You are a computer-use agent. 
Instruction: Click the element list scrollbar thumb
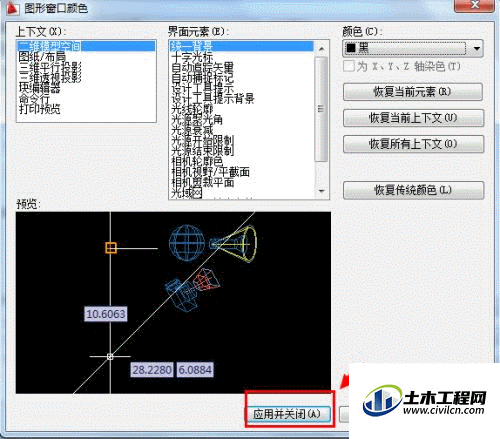pos(321,109)
